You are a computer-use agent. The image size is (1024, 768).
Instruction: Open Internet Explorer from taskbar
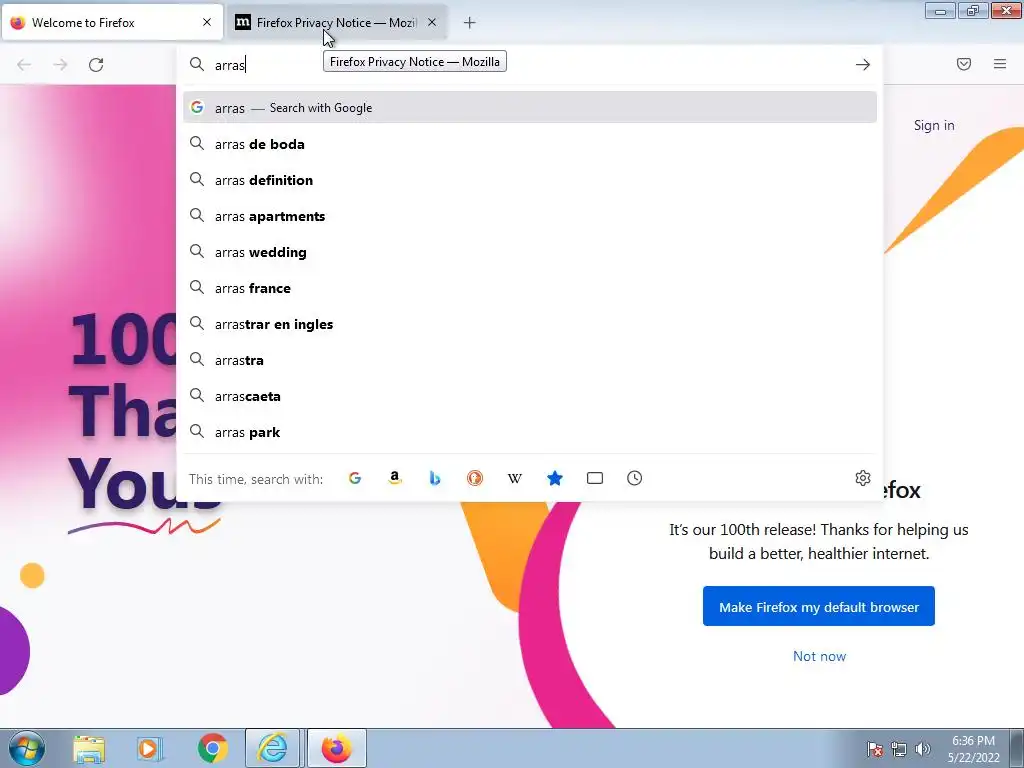coord(272,748)
